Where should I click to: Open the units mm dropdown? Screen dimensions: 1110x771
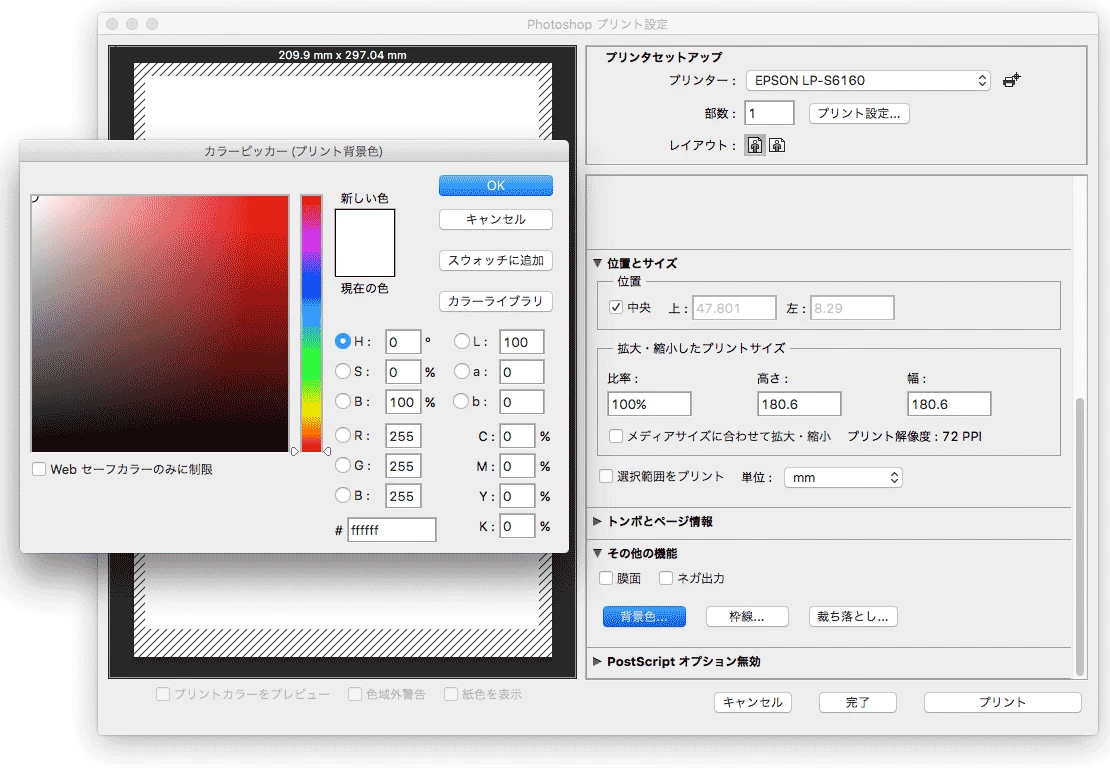(843, 478)
